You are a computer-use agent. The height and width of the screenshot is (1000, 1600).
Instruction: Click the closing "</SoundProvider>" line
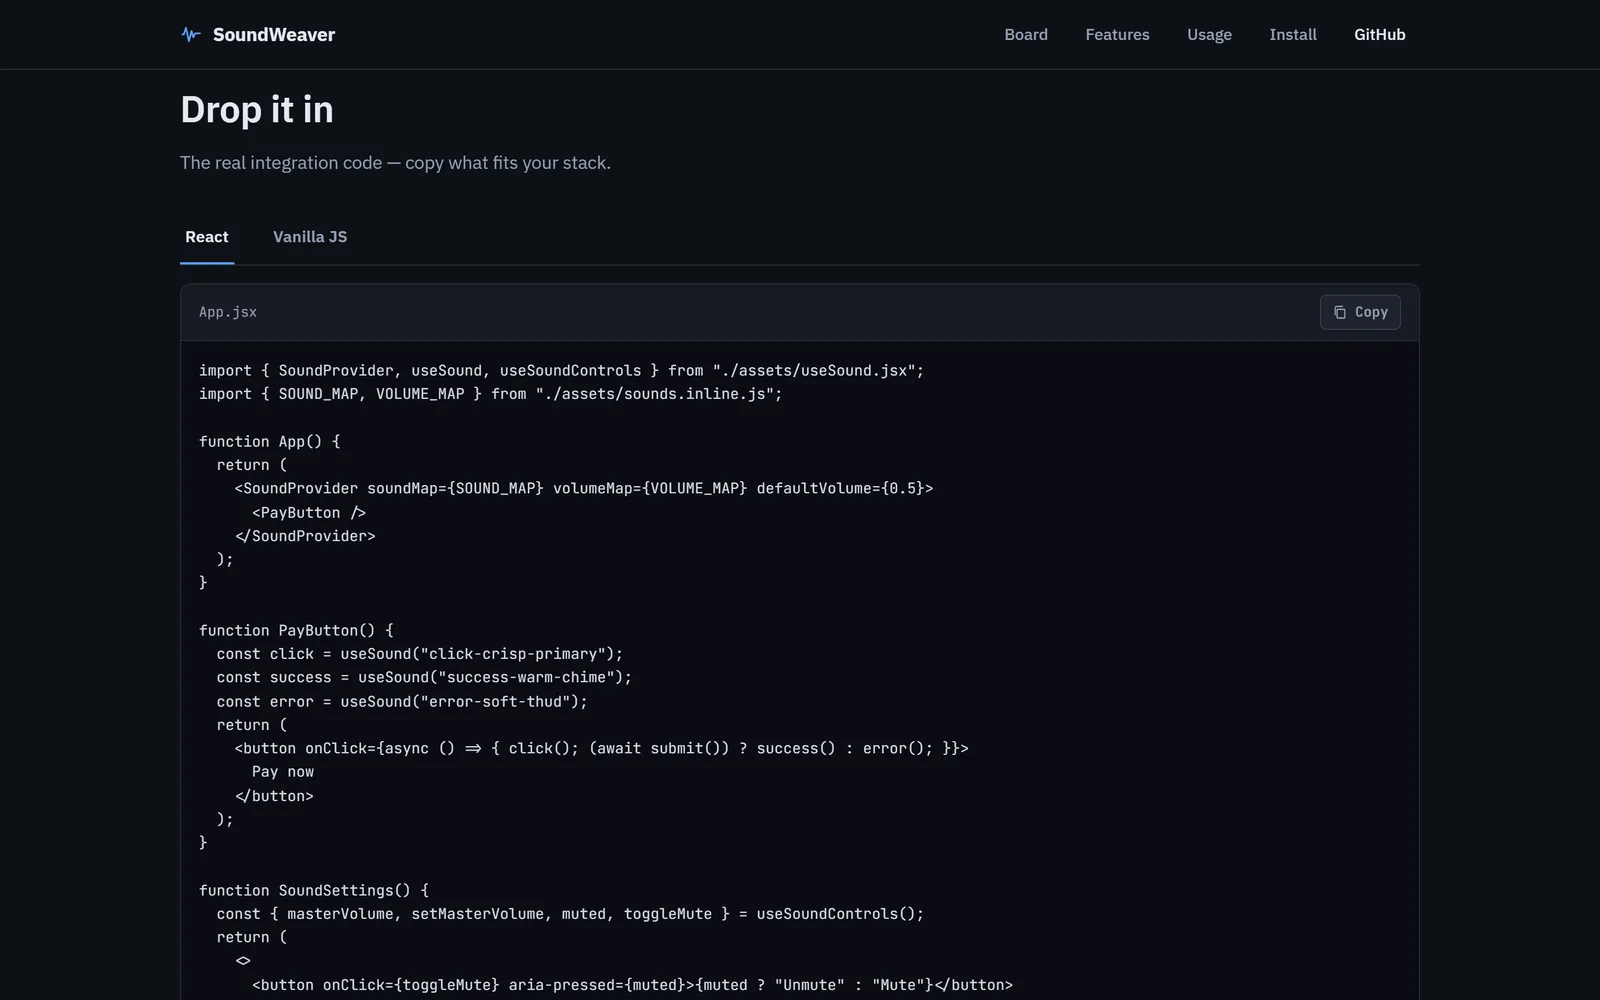(x=305, y=536)
